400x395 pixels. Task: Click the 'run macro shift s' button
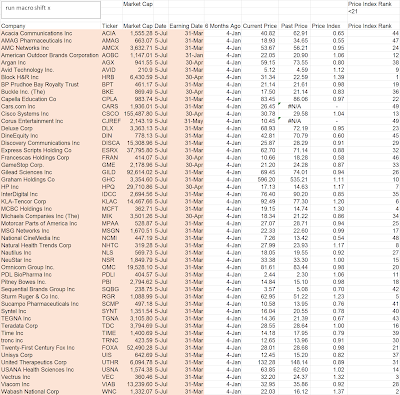pyautogui.click(x=51, y=10)
